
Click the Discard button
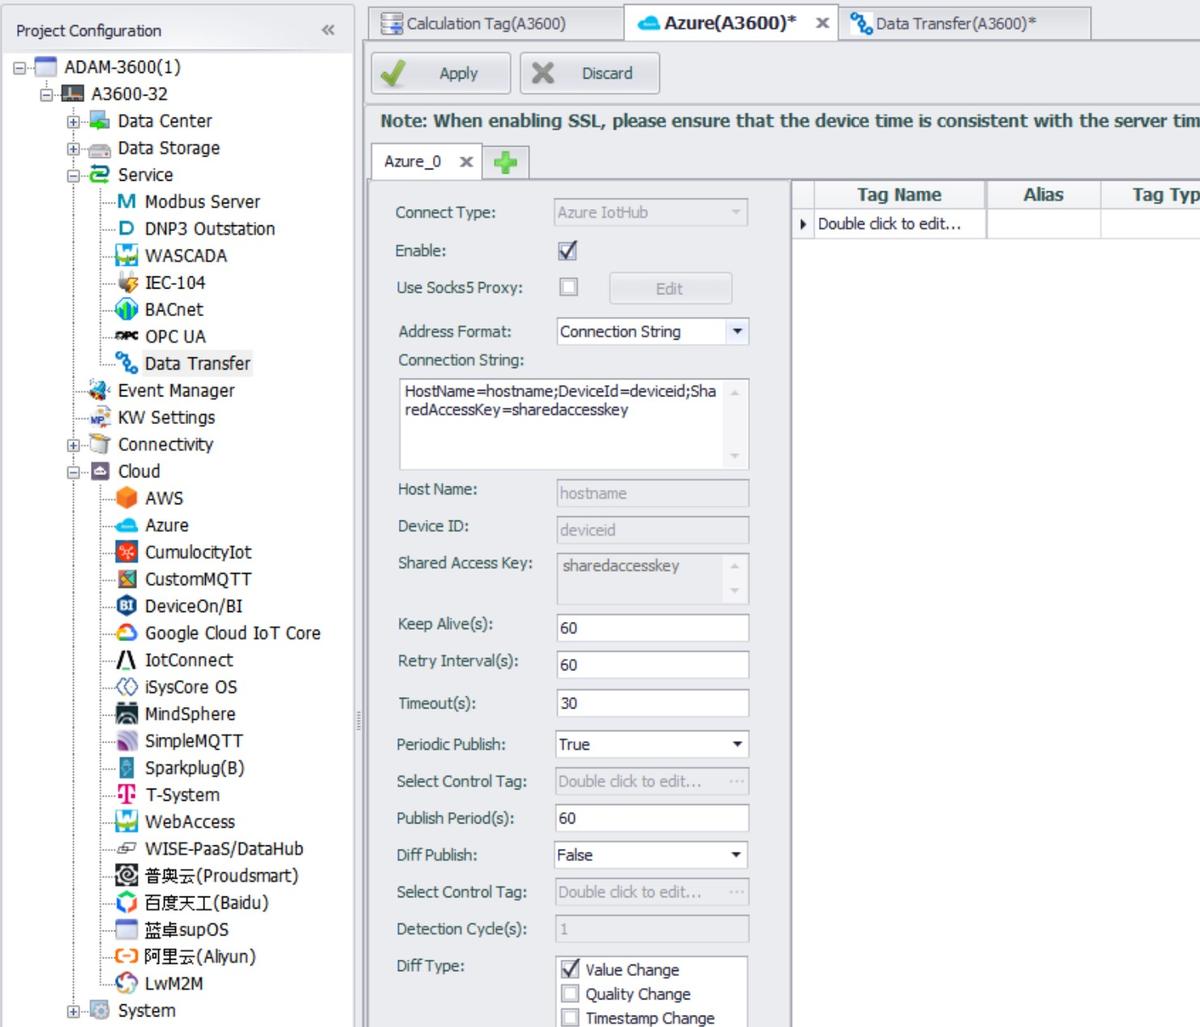590,73
